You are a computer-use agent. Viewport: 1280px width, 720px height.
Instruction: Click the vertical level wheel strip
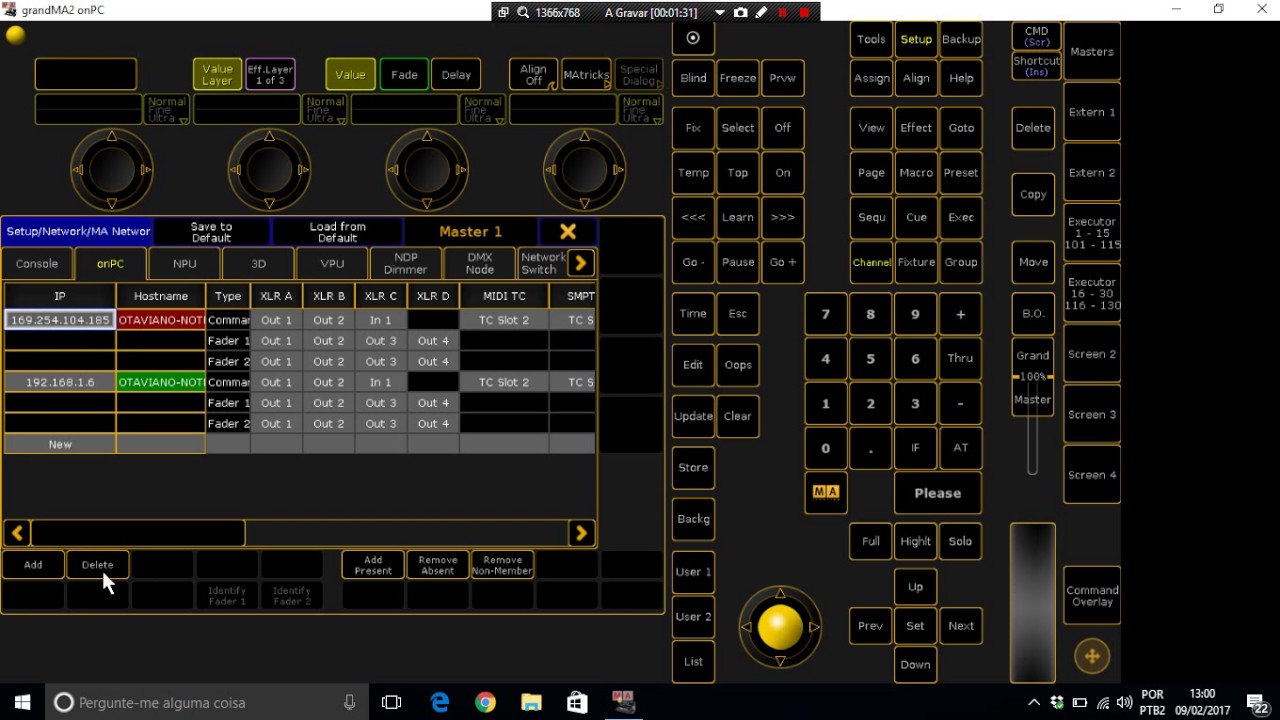pyautogui.click(x=1033, y=603)
